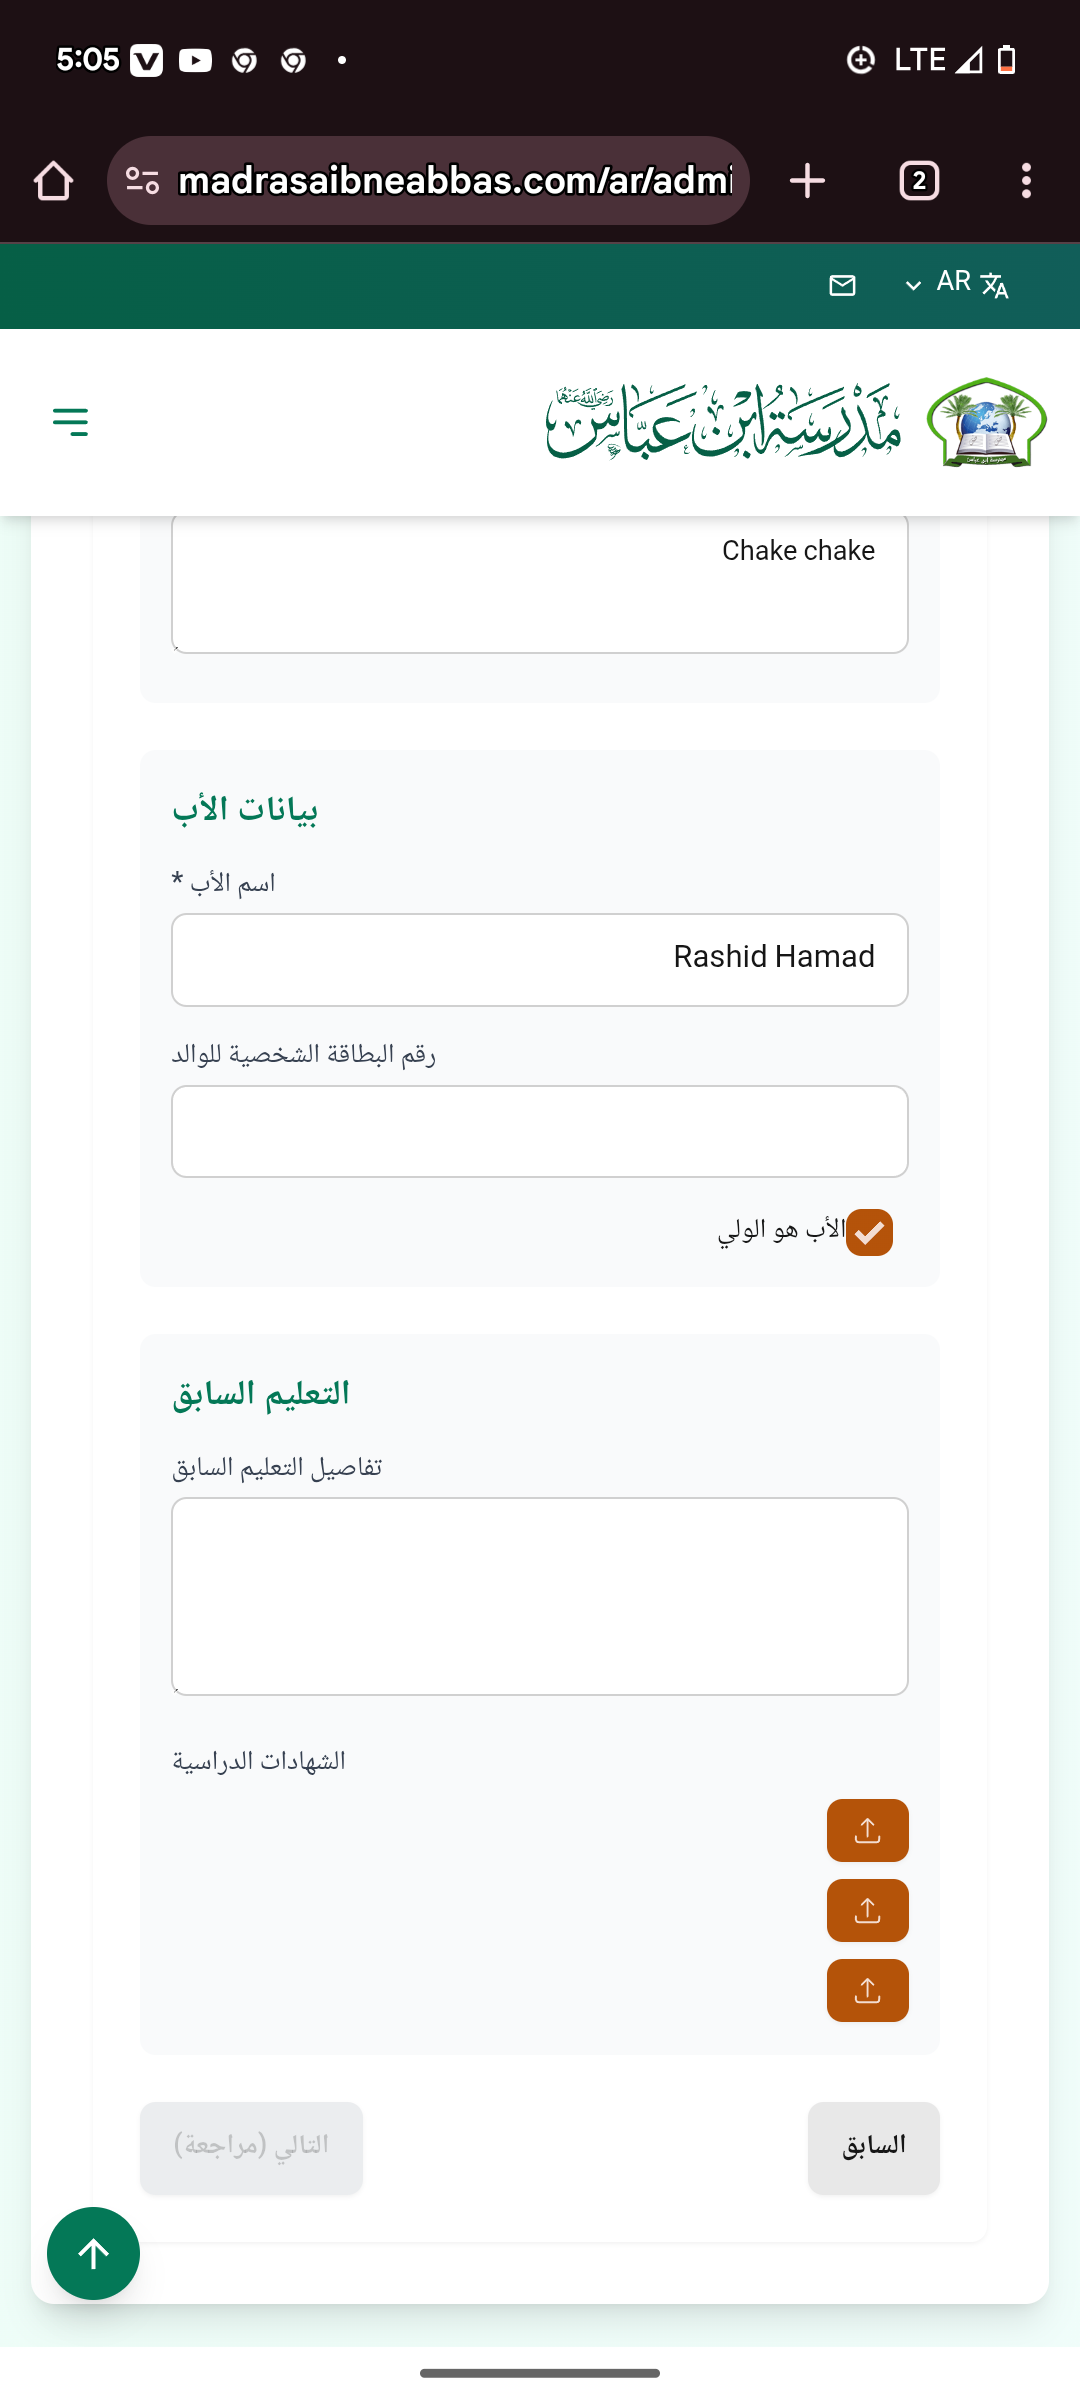Click the previous step button السابق

tap(873, 2147)
